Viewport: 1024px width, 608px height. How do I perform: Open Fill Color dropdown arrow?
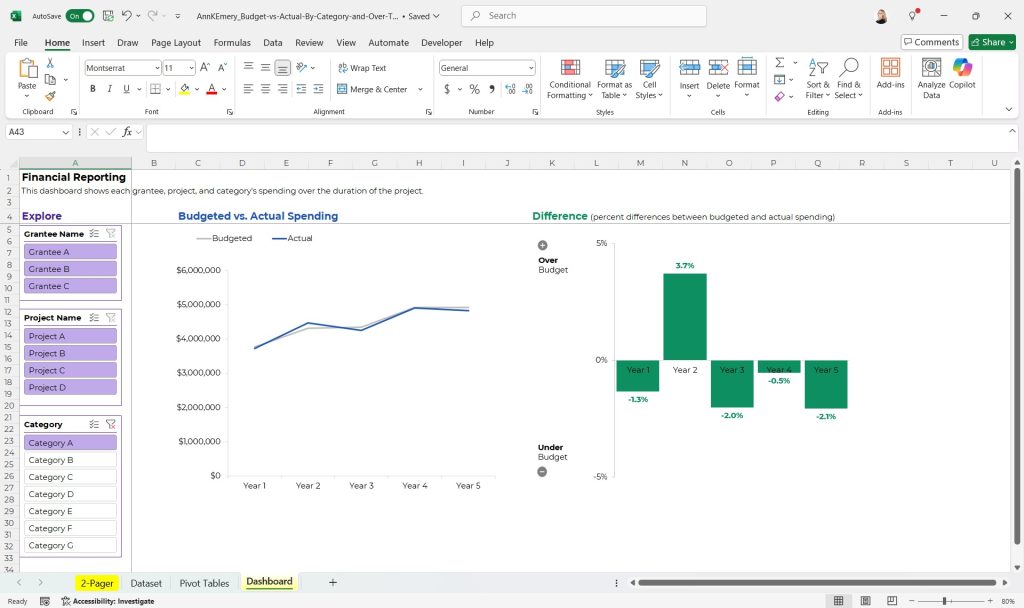point(197,89)
